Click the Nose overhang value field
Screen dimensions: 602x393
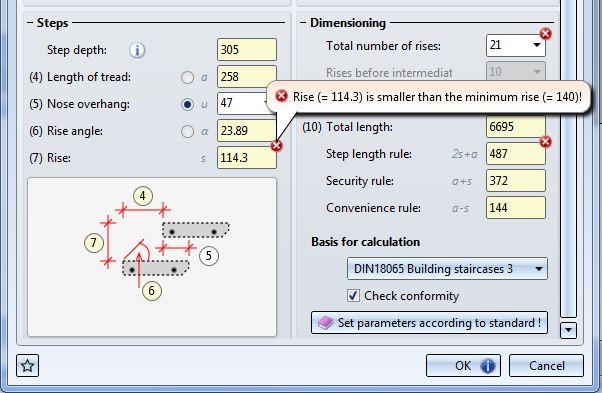(x=242, y=103)
